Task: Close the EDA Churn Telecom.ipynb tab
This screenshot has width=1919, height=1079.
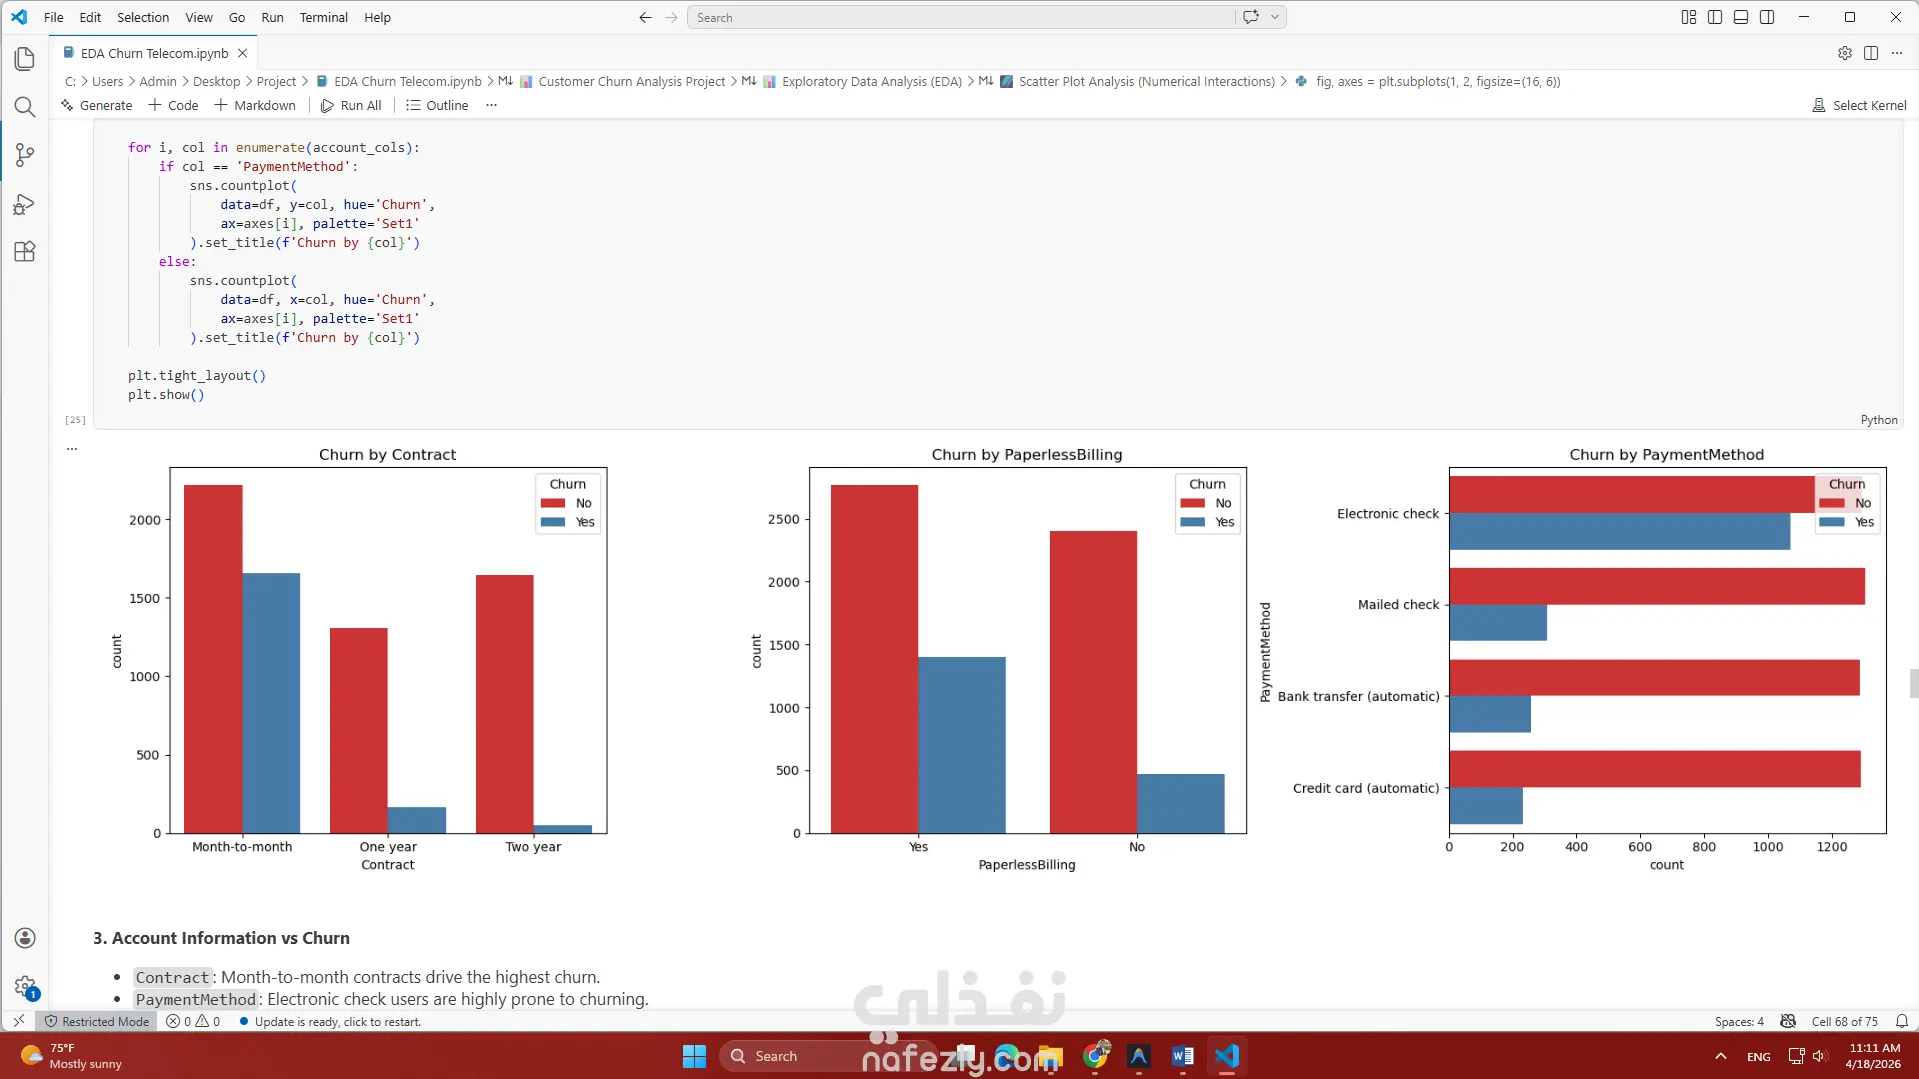Action: pos(242,53)
